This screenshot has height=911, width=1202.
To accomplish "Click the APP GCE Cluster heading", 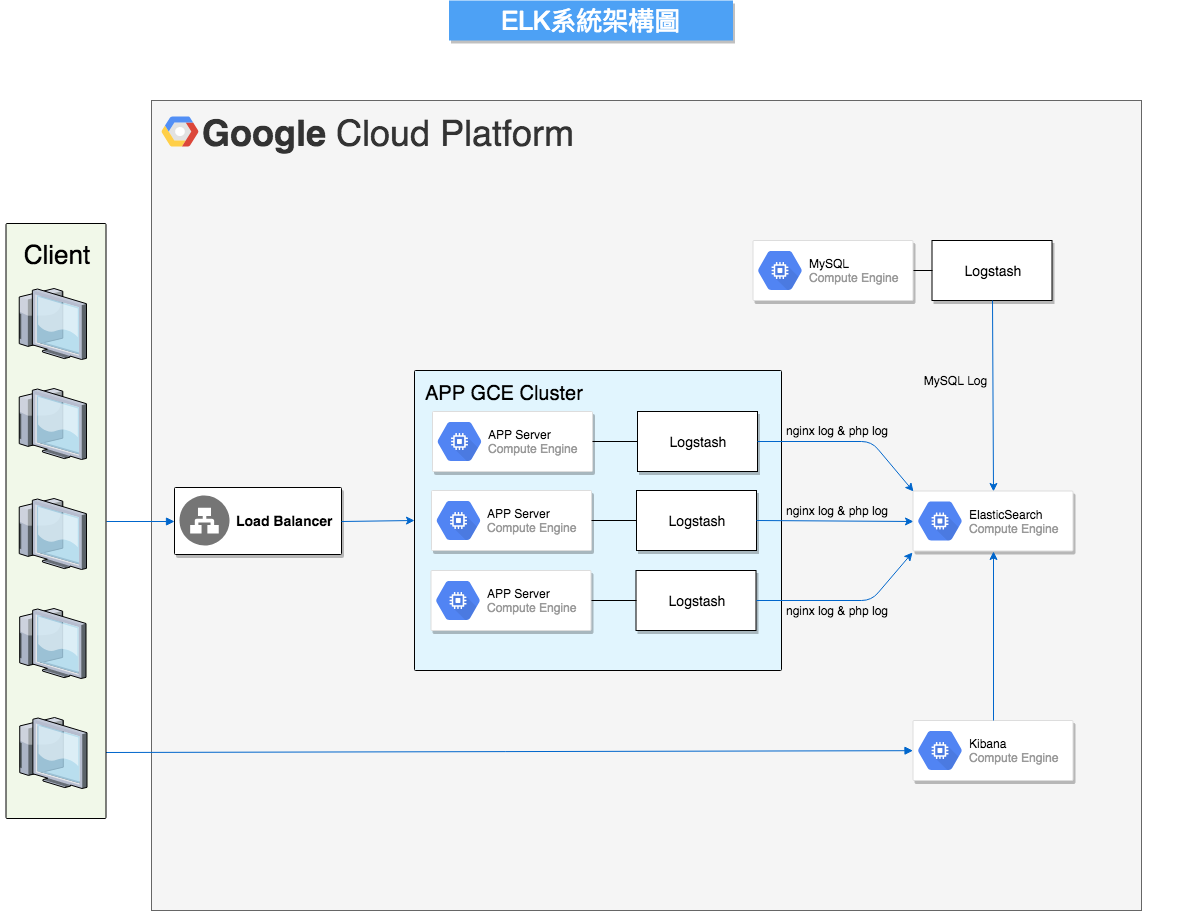I will 504,393.
